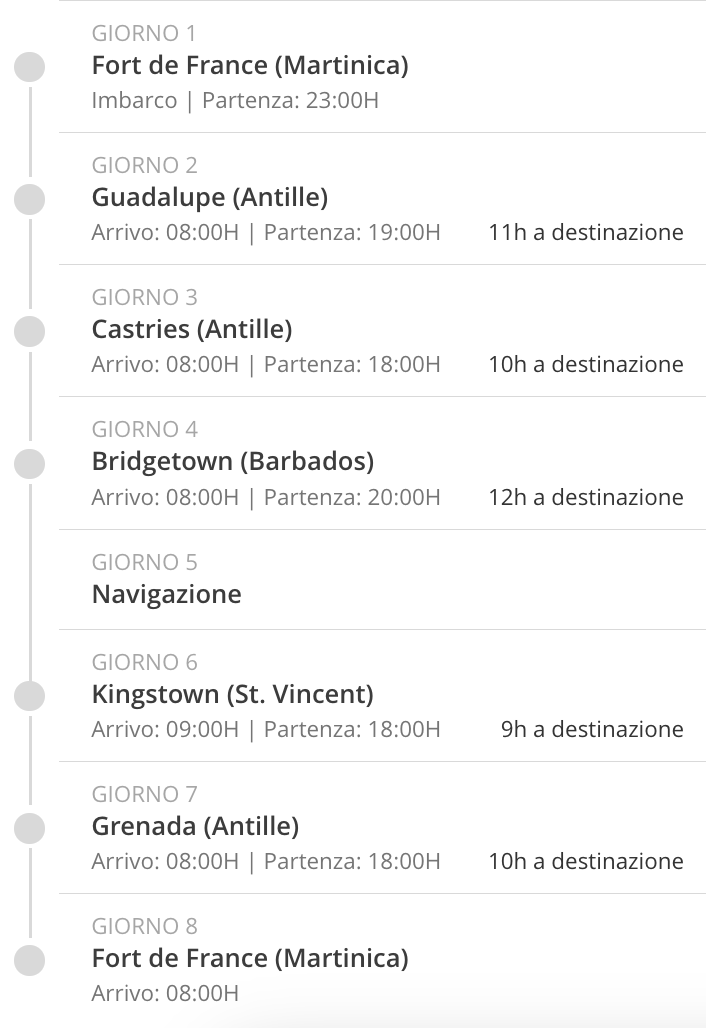Open the Kingstown (St. Vincent) stop title

(232, 694)
